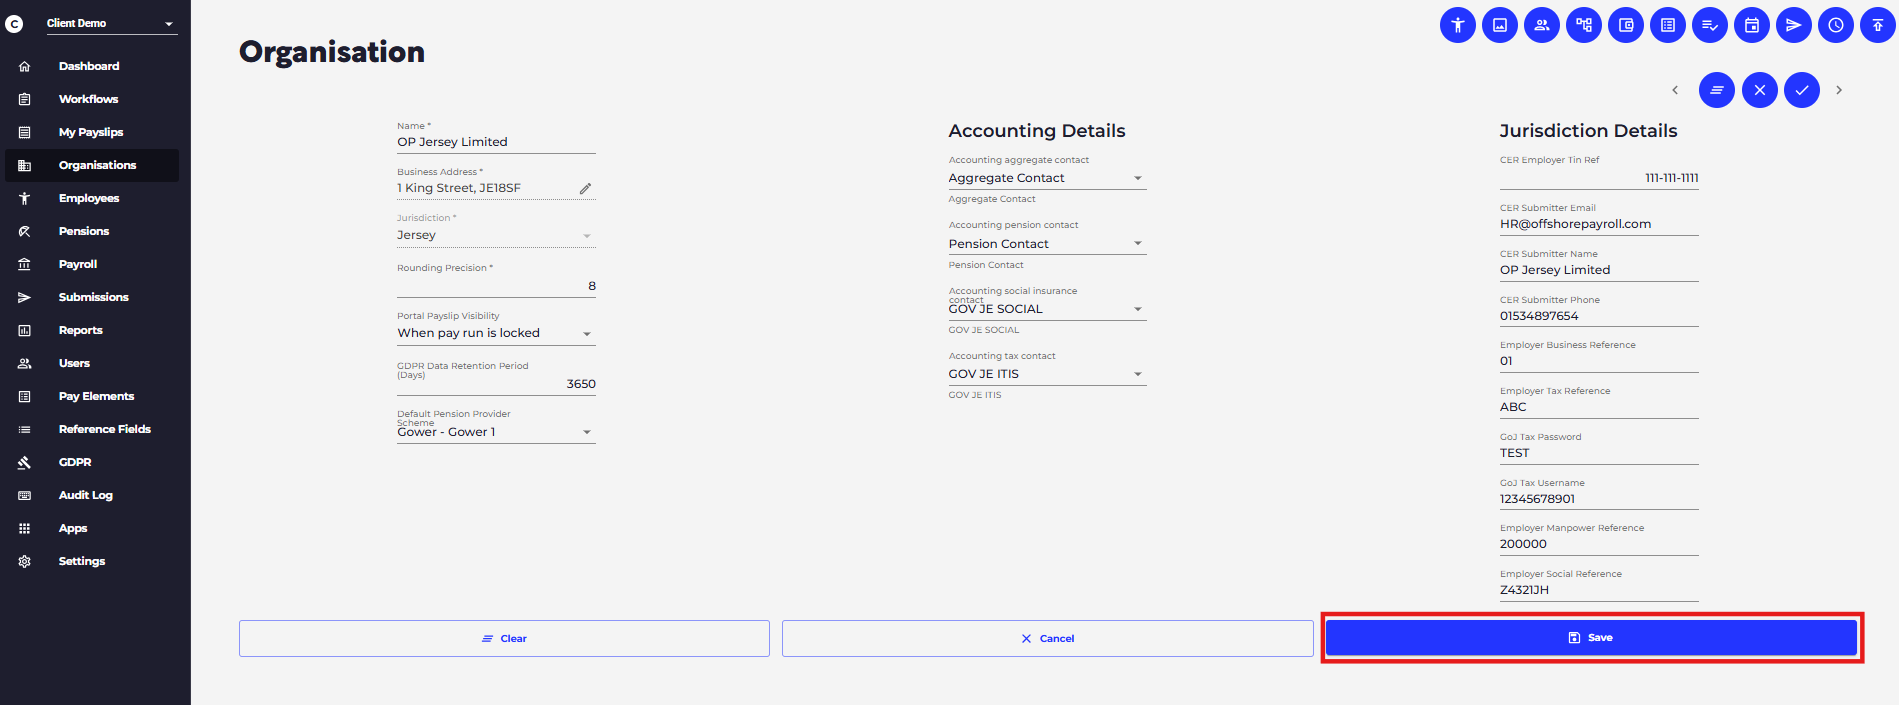Screen dimensions: 1899x705
Task: Click the accessibility person icon in top toolbar
Action: (1458, 25)
